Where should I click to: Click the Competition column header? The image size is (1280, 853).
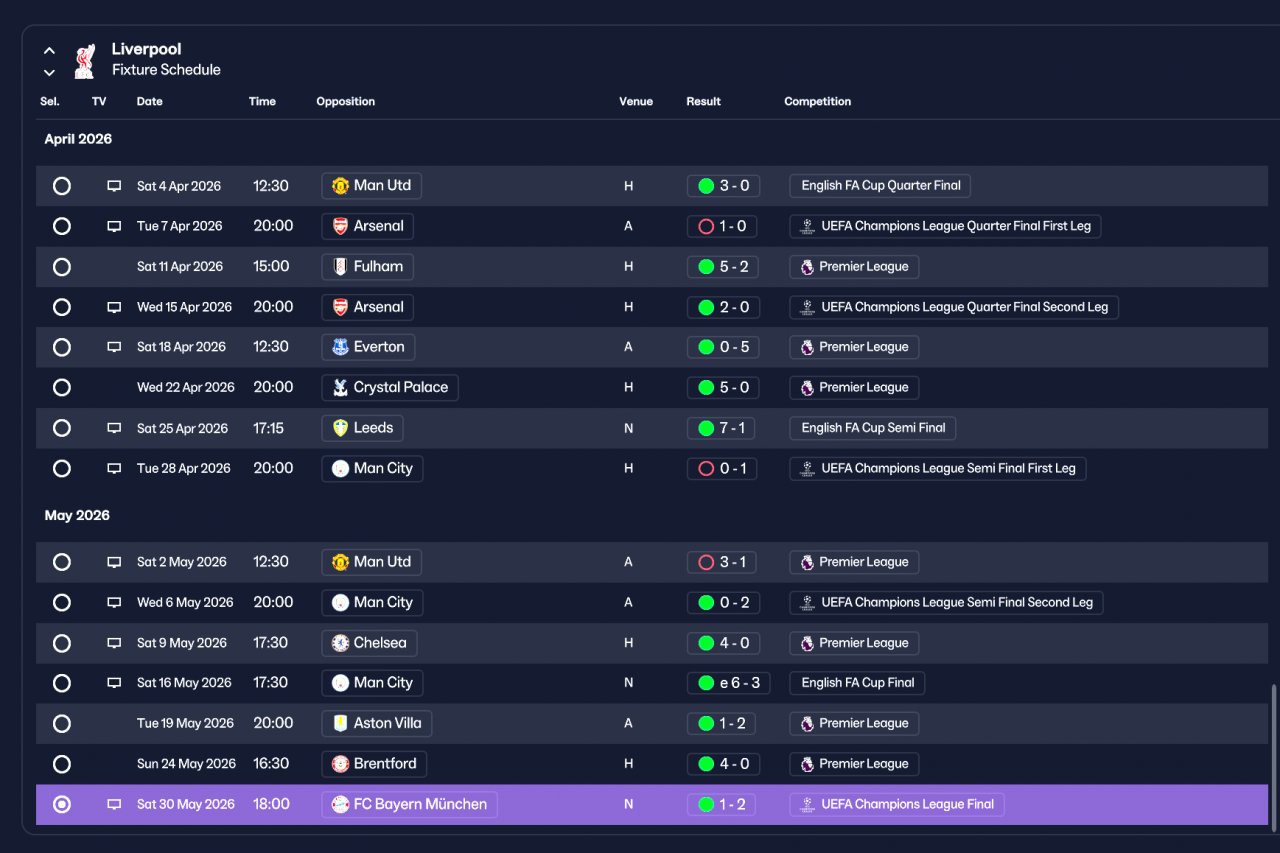click(x=818, y=101)
